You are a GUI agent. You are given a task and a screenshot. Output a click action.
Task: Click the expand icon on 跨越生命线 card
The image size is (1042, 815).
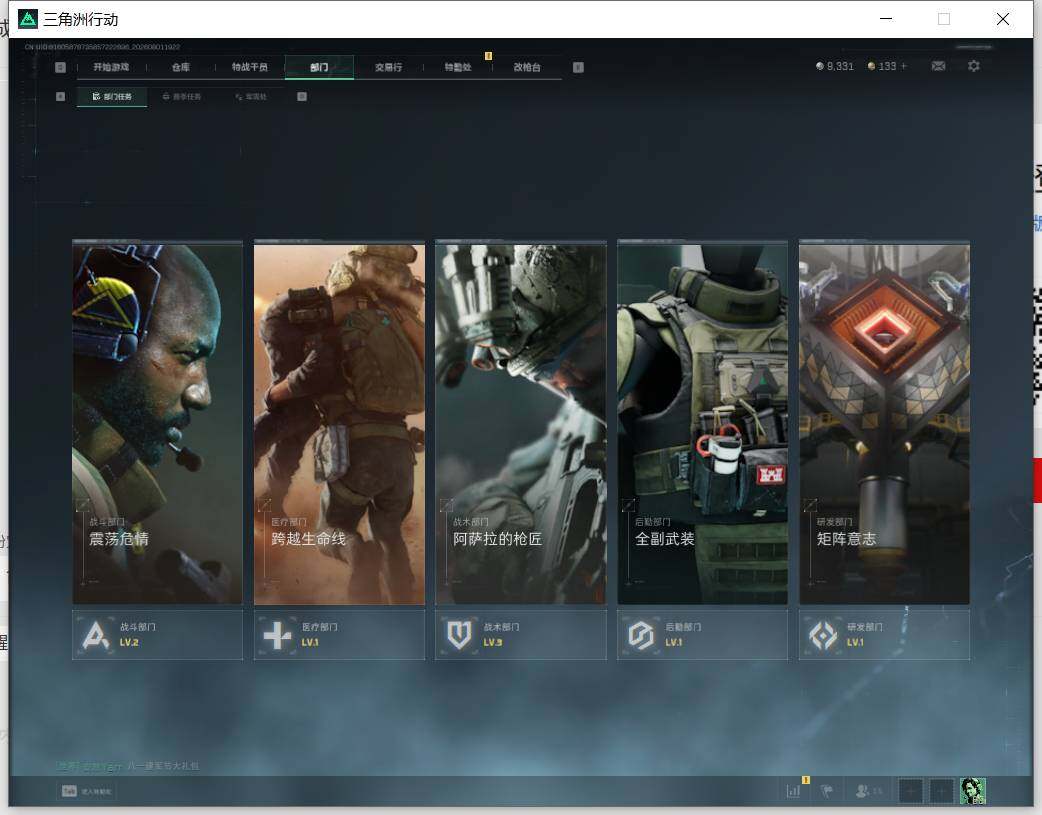(x=264, y=505)
